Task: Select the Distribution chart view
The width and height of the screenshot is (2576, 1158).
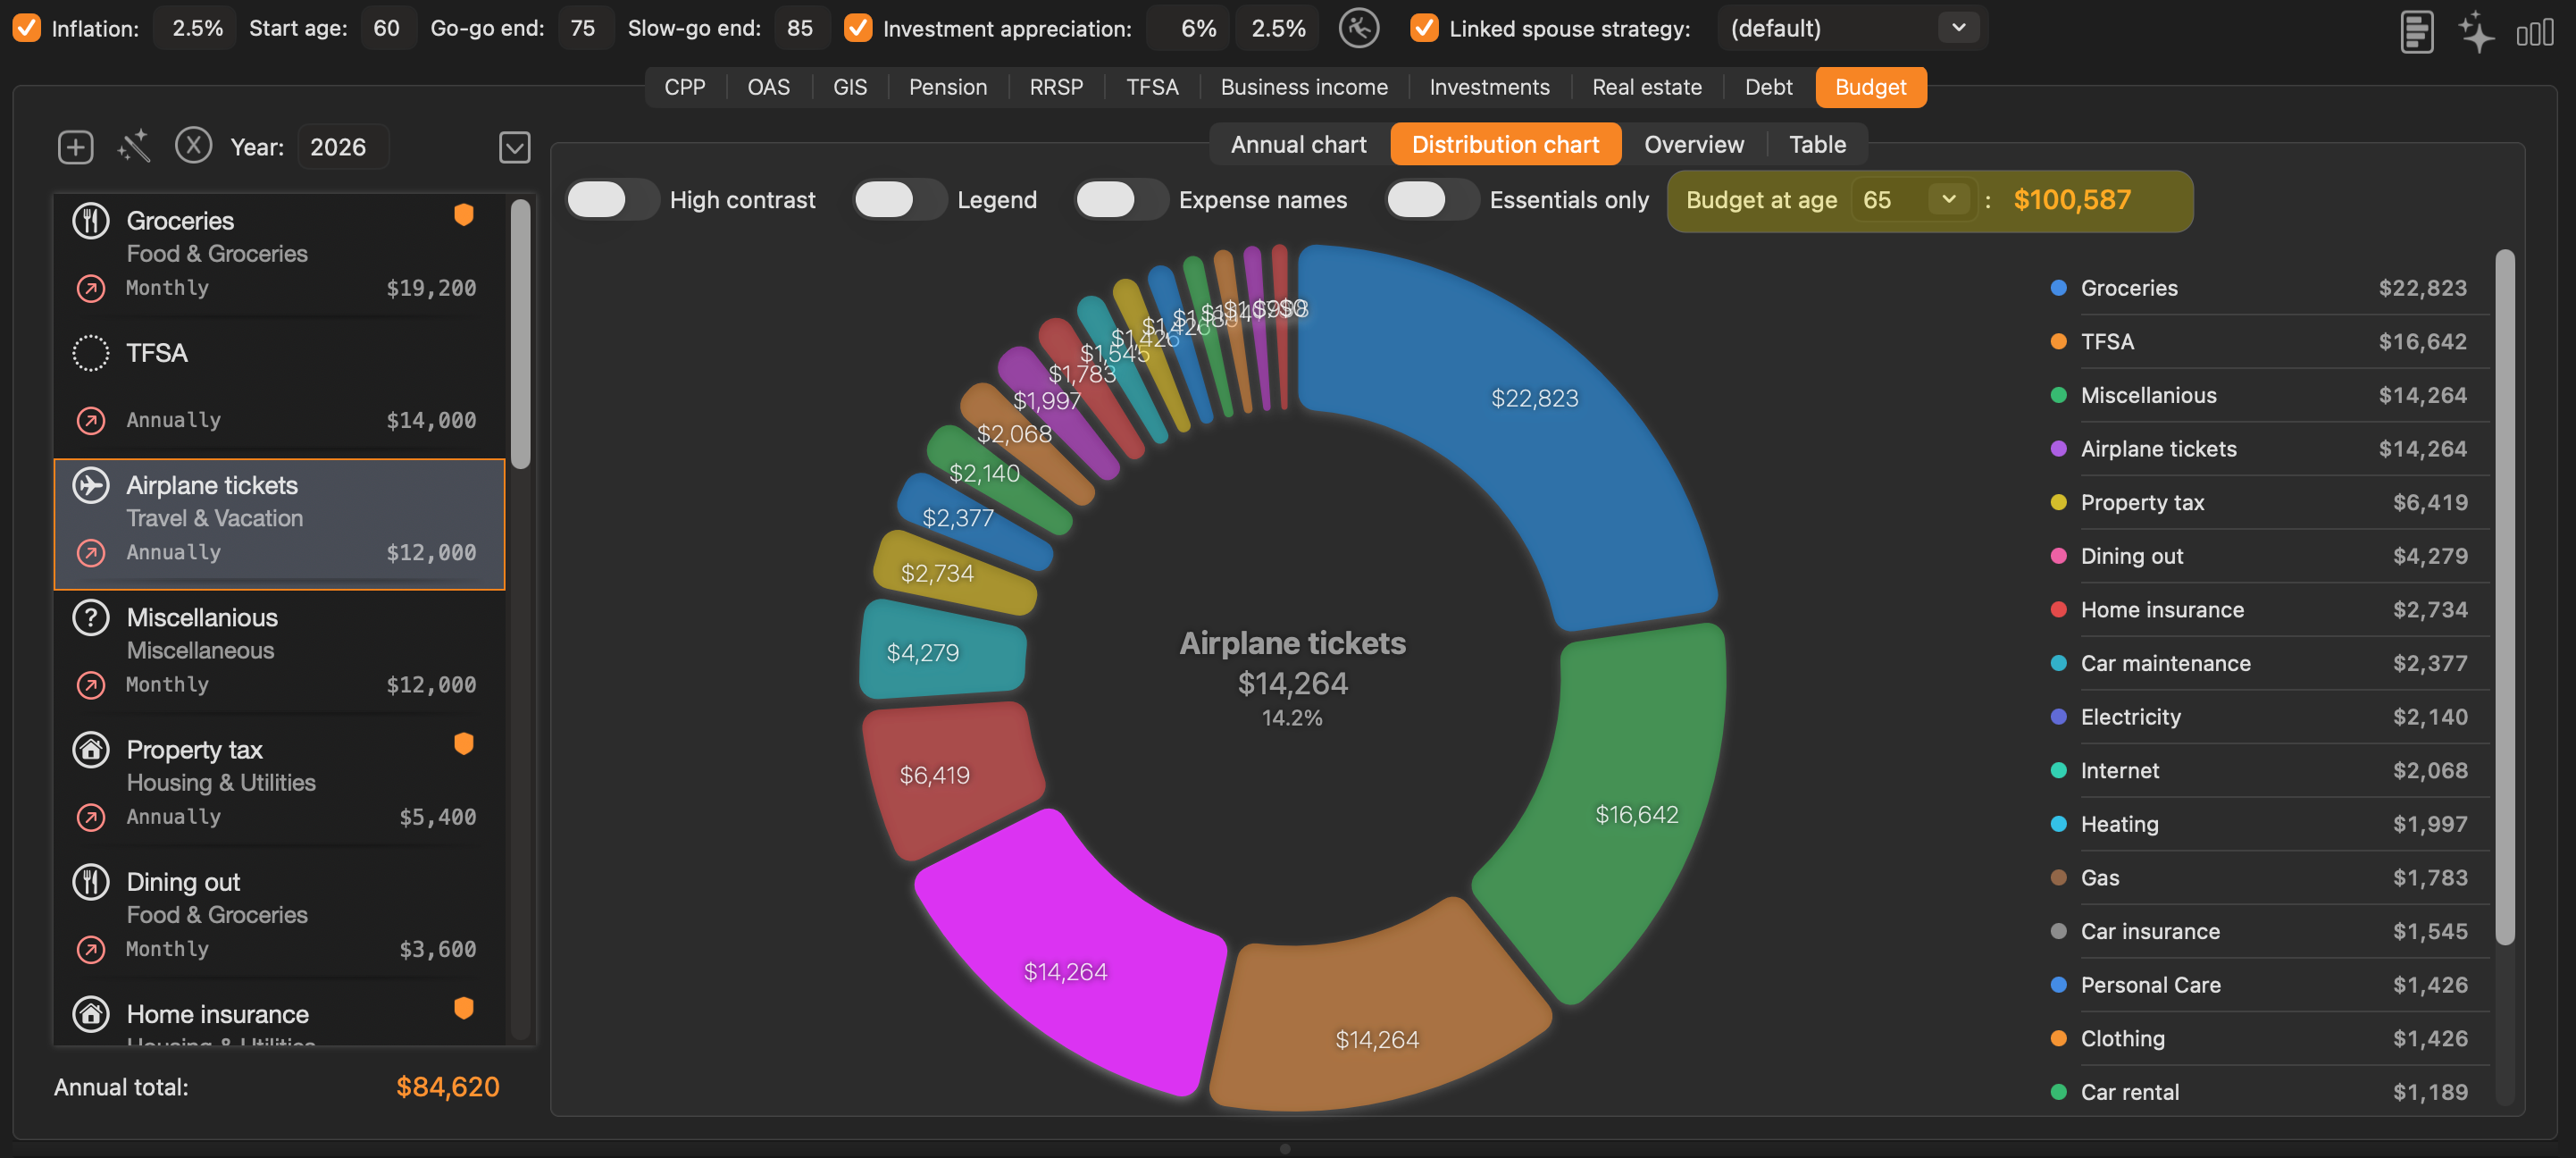Action: click(x=1505, y=144)
